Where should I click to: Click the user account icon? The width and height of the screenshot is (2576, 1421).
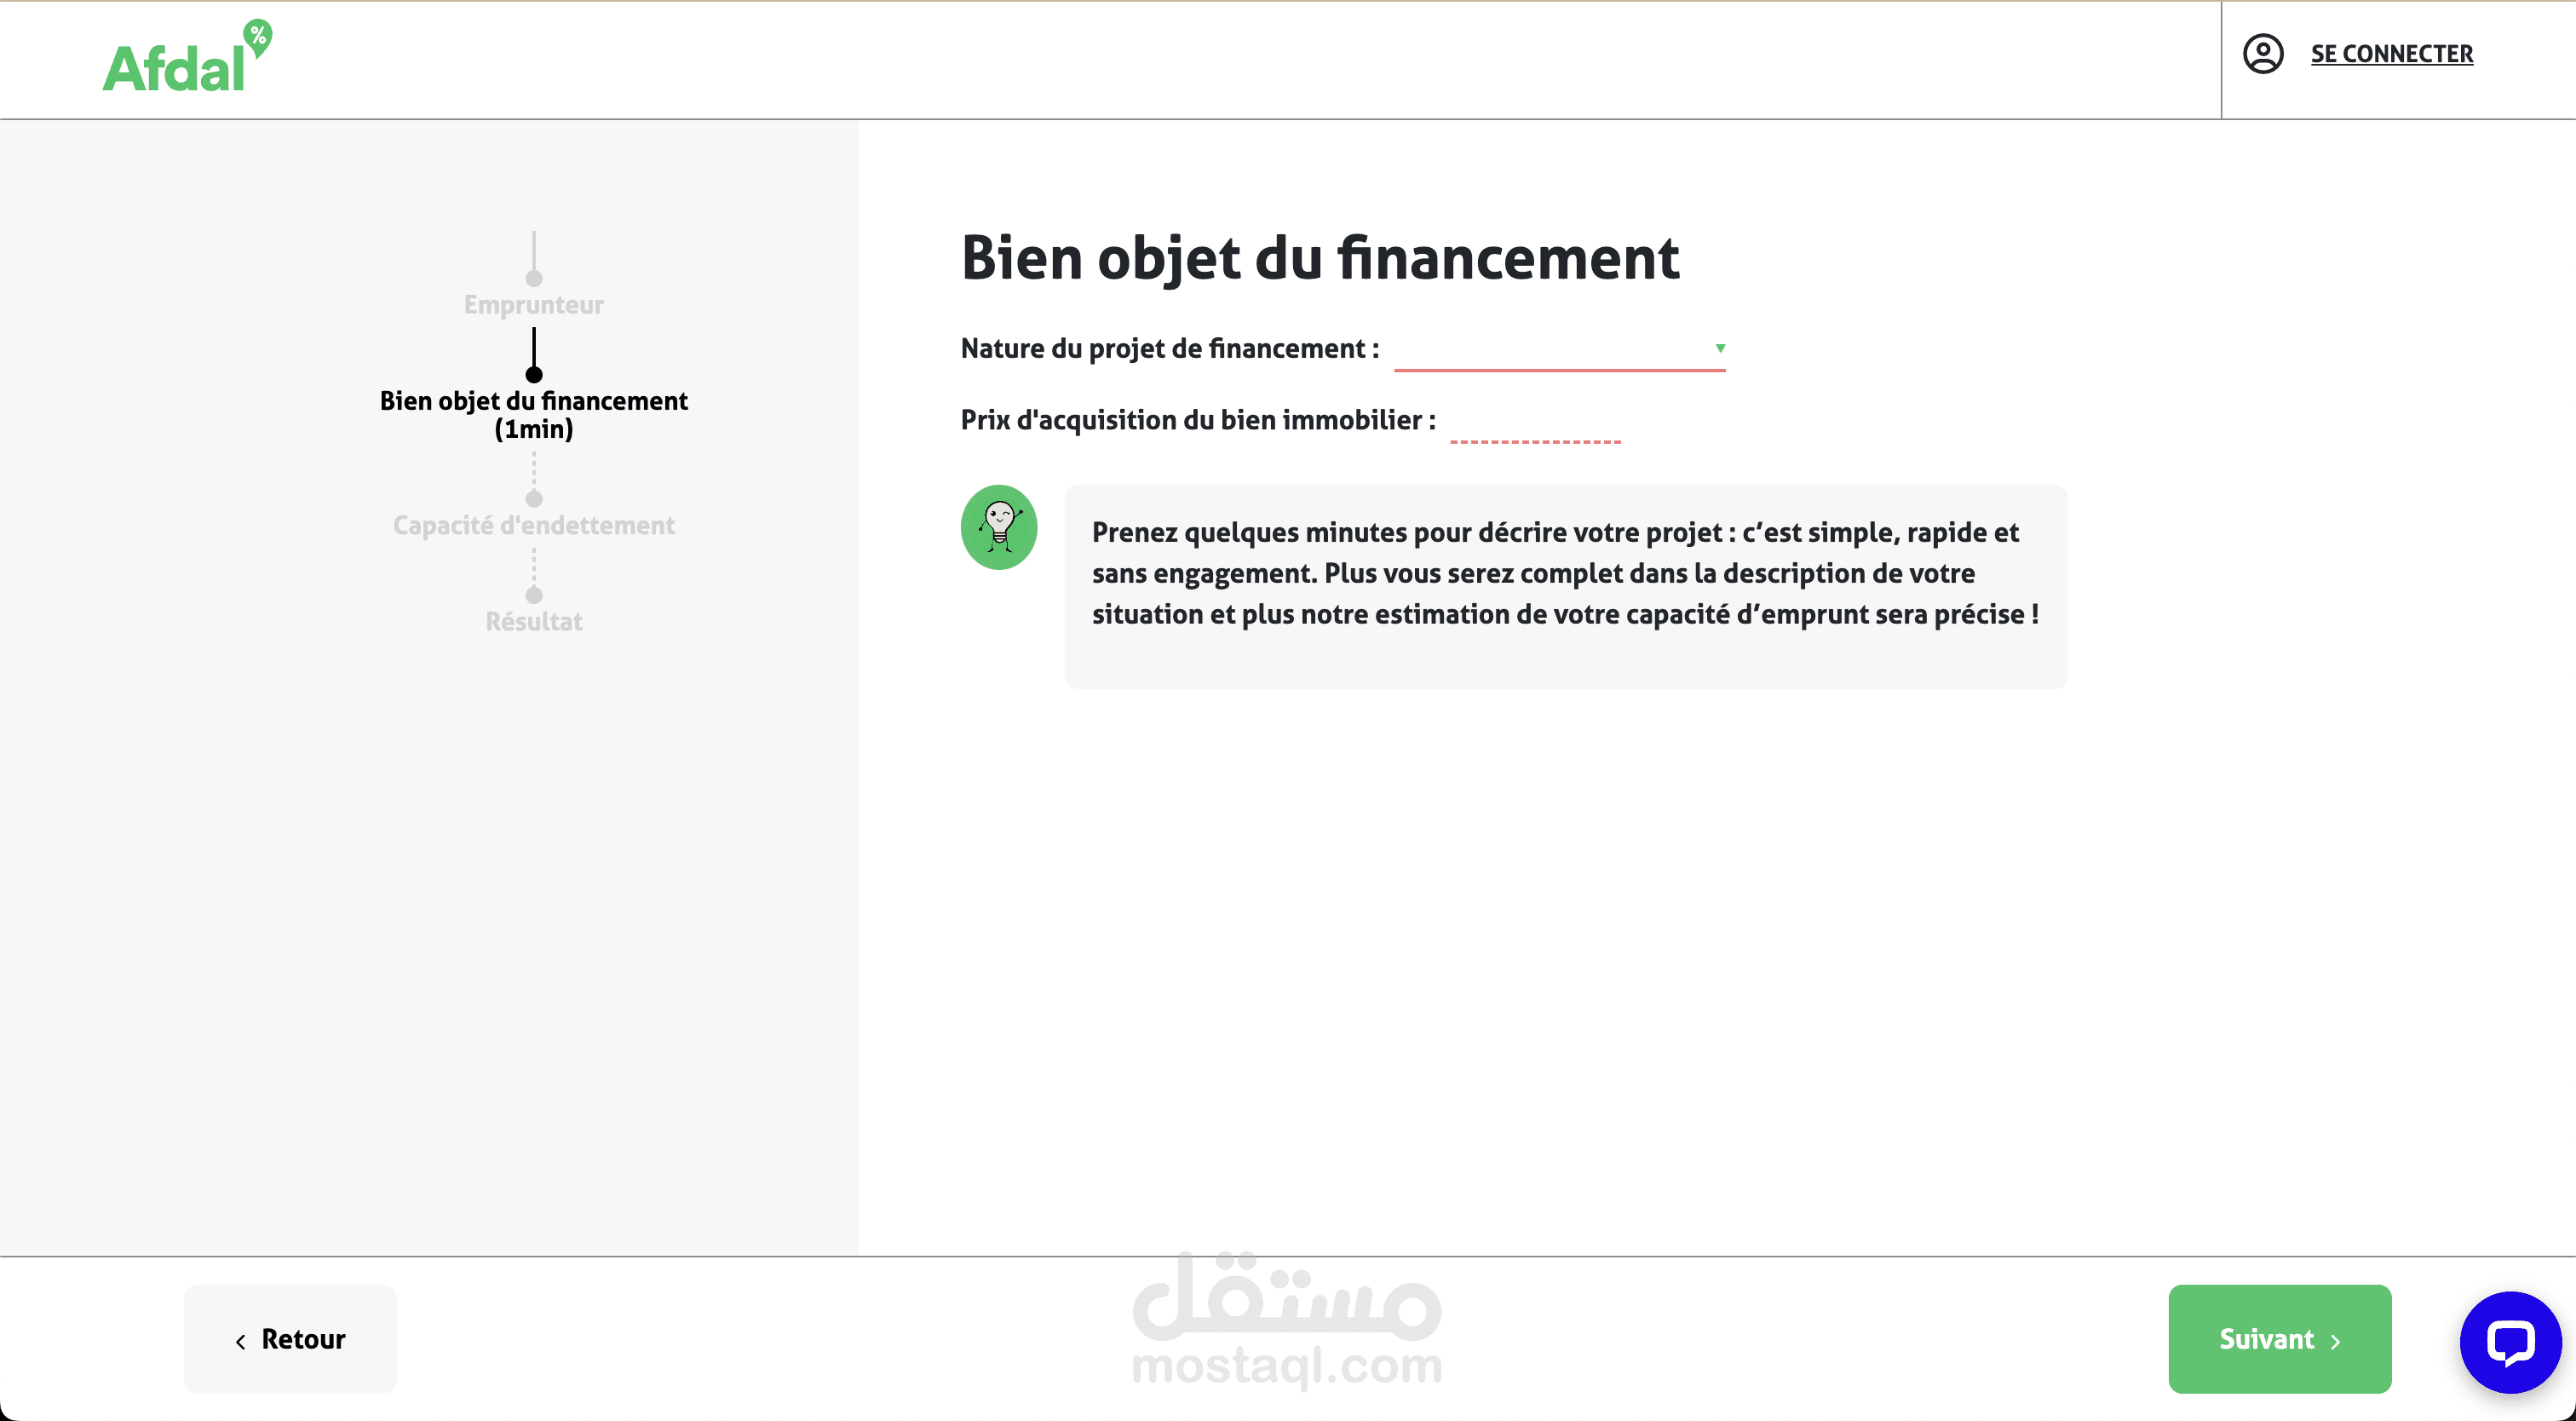click(x=2262, y=54)
